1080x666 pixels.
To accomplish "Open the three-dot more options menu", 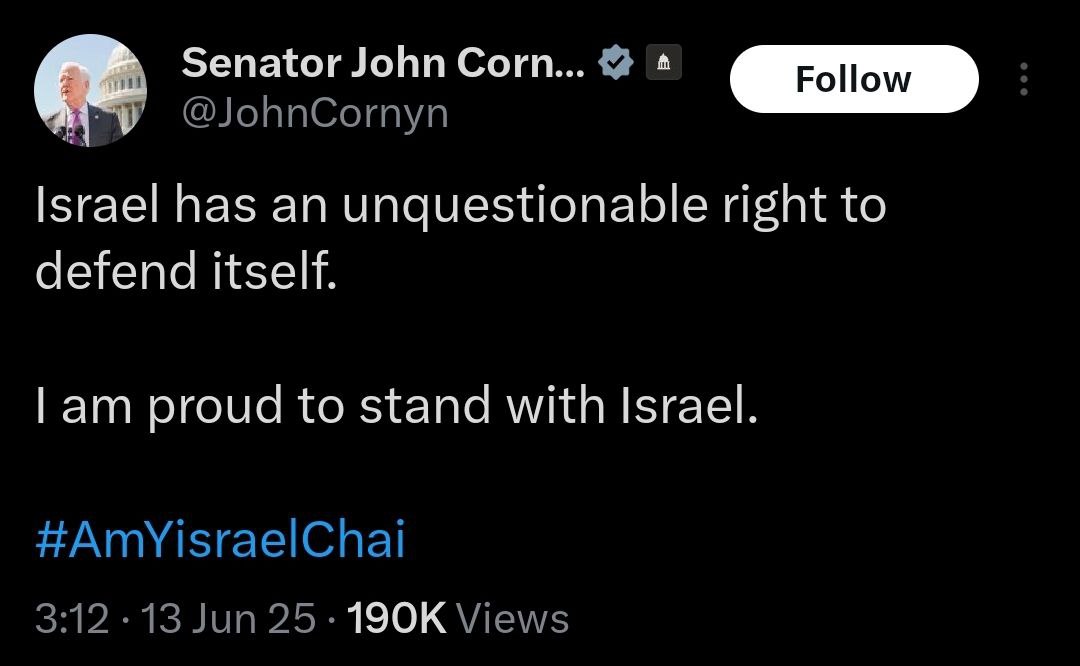I will click(x=1022, y=79).
